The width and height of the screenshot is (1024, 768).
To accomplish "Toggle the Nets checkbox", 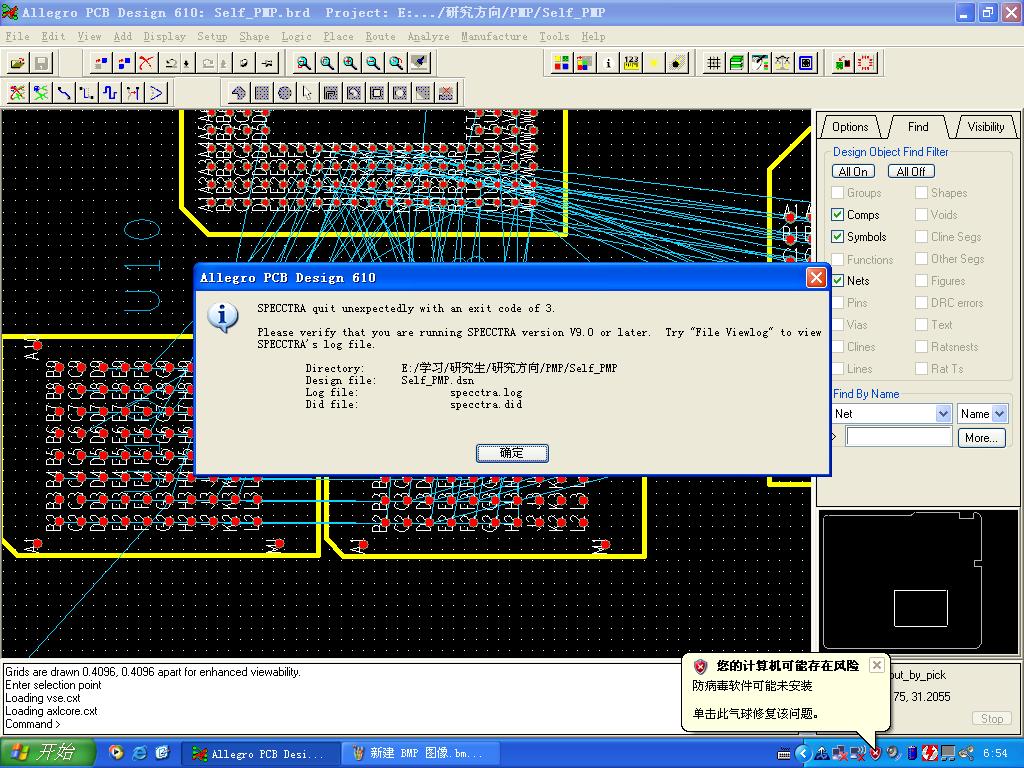I will click(838, 281).
